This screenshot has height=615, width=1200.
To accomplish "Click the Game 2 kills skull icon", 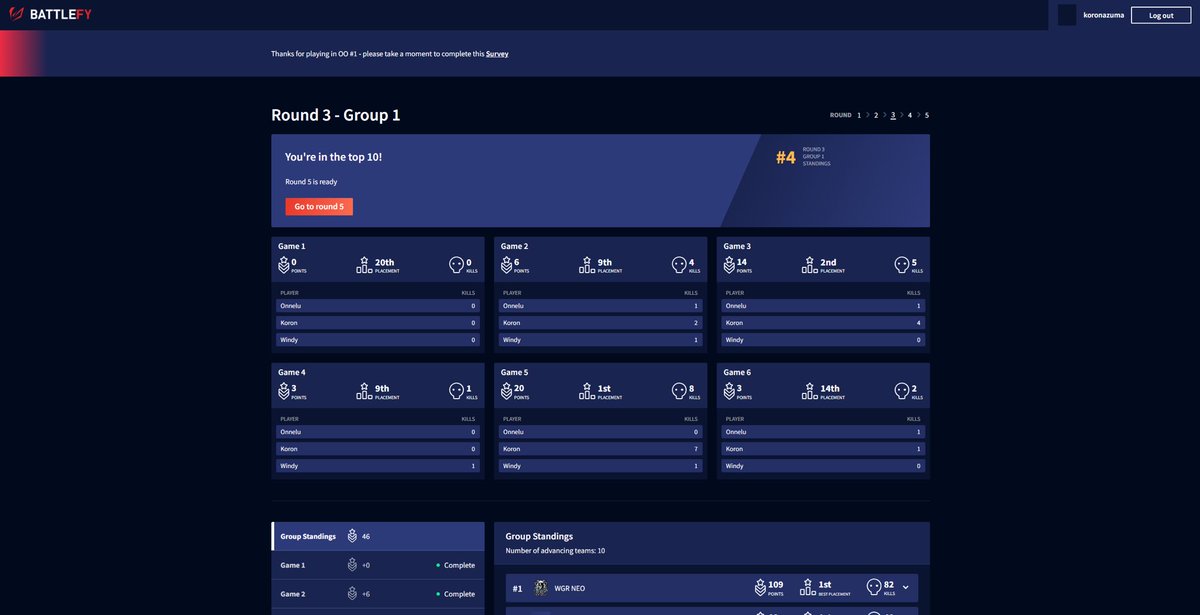I will (679, 265).
